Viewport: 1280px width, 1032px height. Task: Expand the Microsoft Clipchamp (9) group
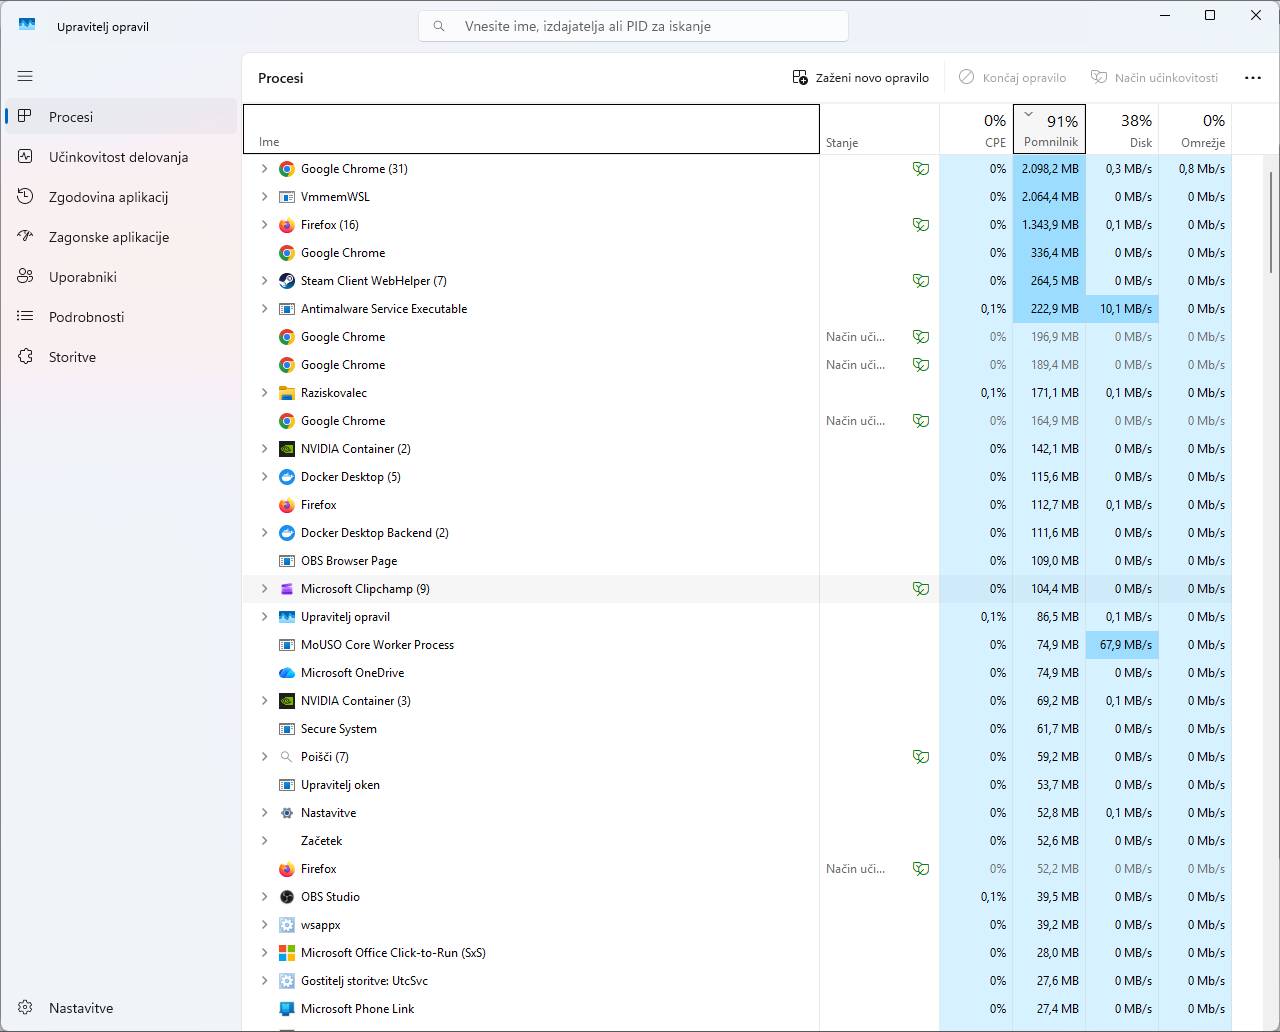click(x=265, y=589)
